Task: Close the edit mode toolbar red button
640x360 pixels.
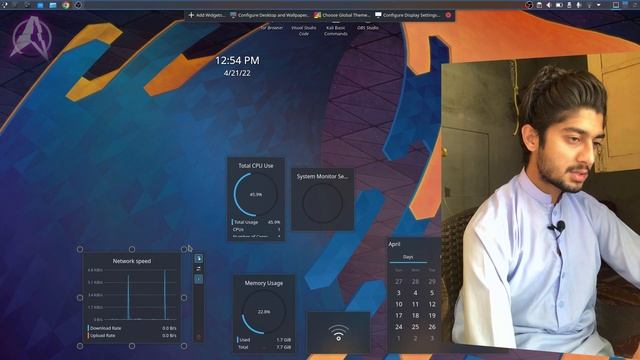Action: click(448, 15)
